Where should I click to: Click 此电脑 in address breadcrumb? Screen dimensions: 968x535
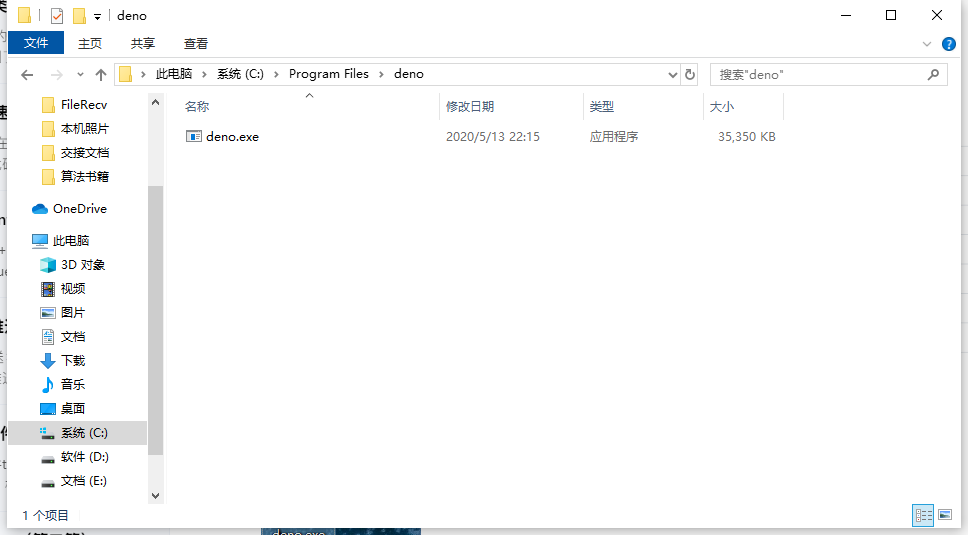point(174,74)
